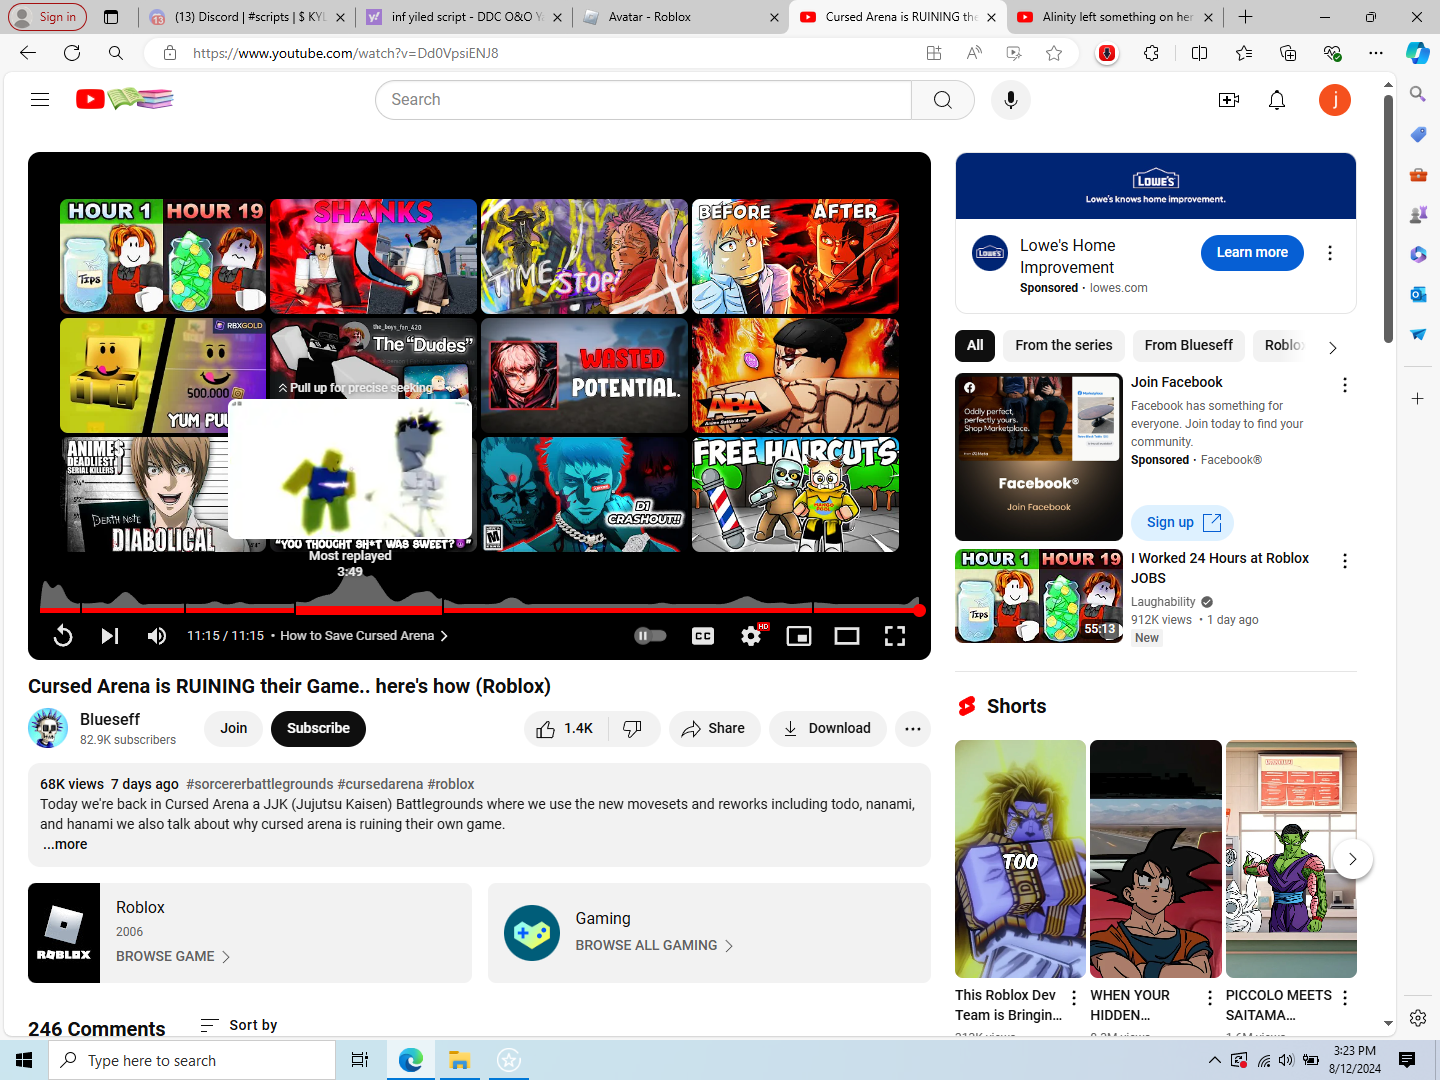The height and width of the screenshot is (1080, 1440).
Task: Open a new browser tab
Action: (x=1245, y=17)
